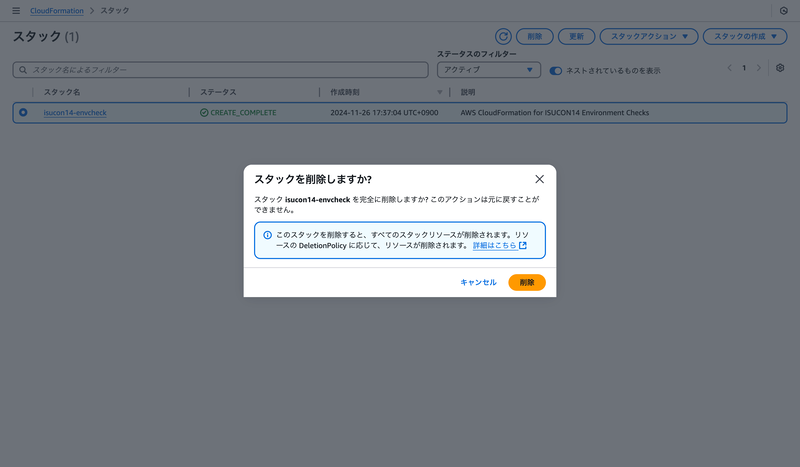Click the magnifier icon in the filter box
Image resolution: width=800 pixels, height=467 pixels.
click(x=23, y=70)
